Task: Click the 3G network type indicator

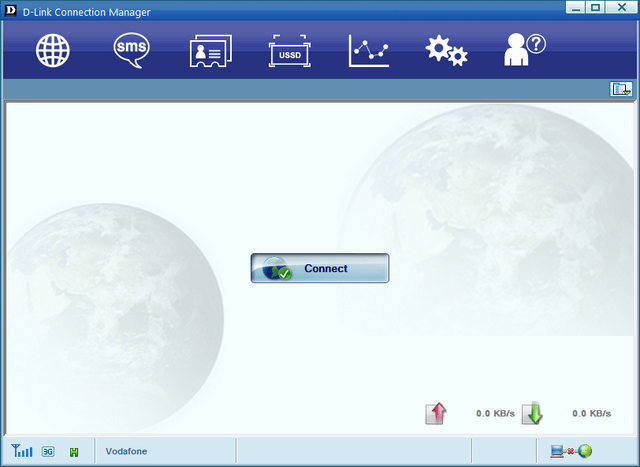Action: 48,452
